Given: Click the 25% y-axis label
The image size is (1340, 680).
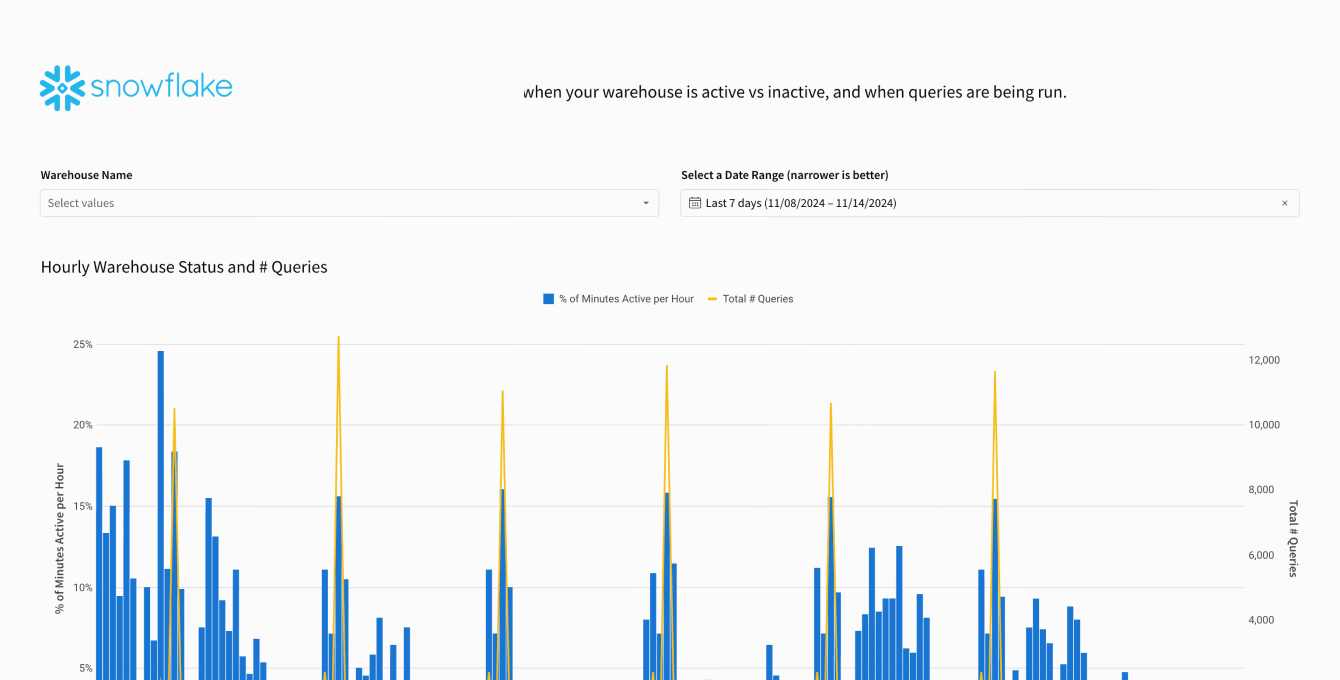Looking at the screenshot, I should (82, 344).
